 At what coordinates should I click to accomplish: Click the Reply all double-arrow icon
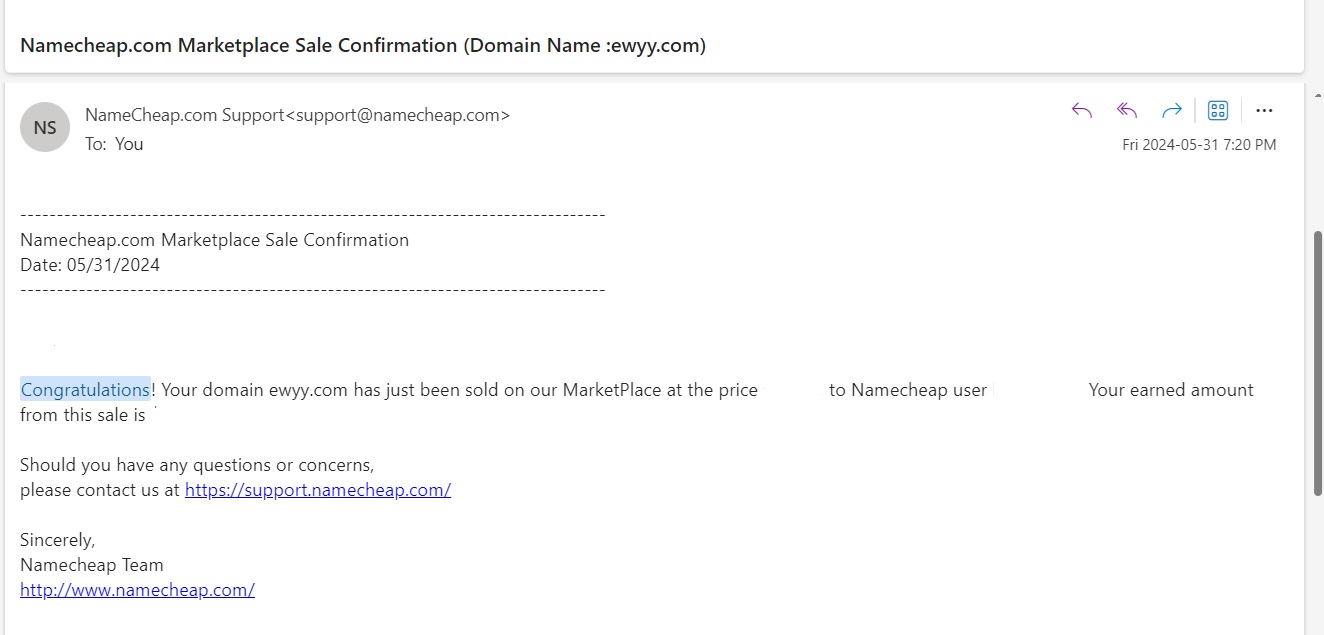coord(1127,110)
